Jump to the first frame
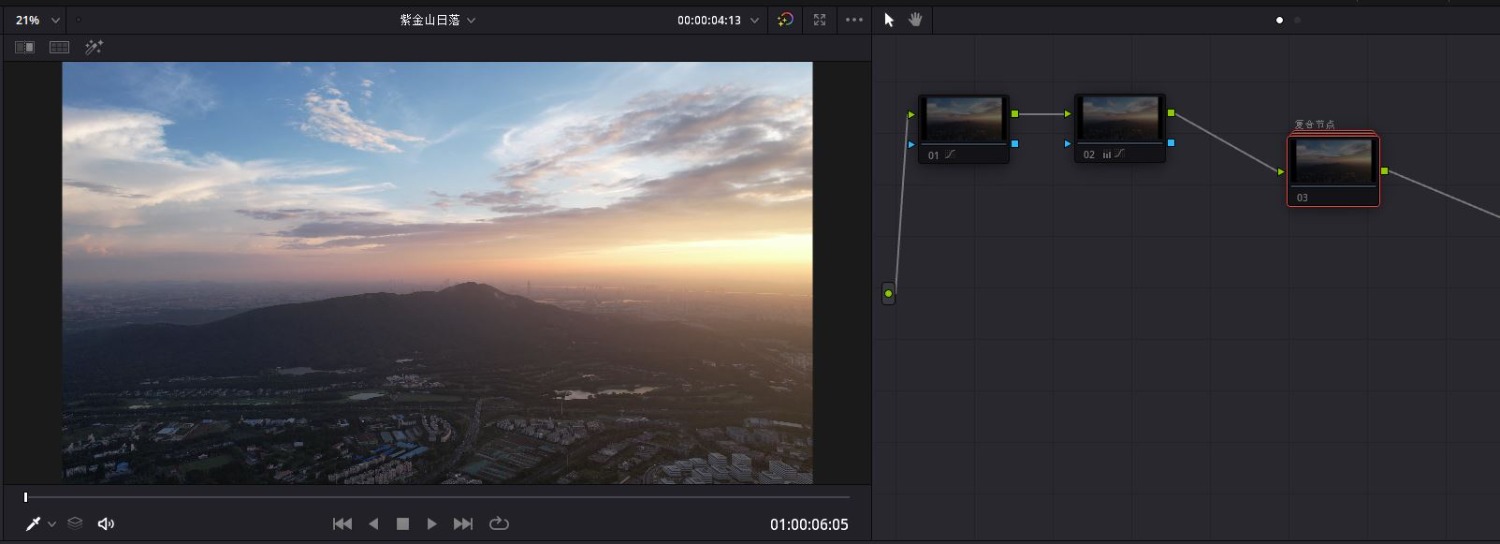 tap(342, 524)
